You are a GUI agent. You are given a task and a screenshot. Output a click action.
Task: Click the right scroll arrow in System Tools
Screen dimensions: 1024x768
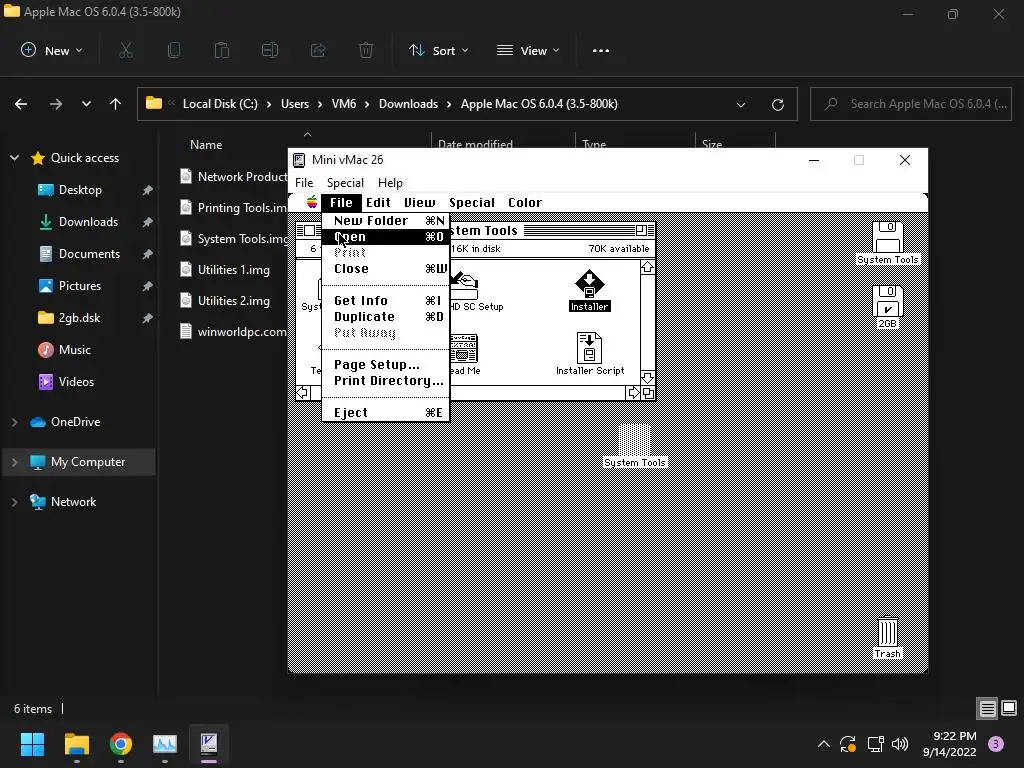pyautogui.click(x=633, y=392)
